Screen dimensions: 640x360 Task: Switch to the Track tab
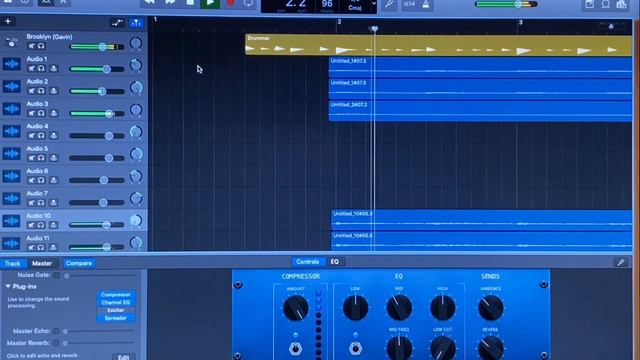pos(13,263)
